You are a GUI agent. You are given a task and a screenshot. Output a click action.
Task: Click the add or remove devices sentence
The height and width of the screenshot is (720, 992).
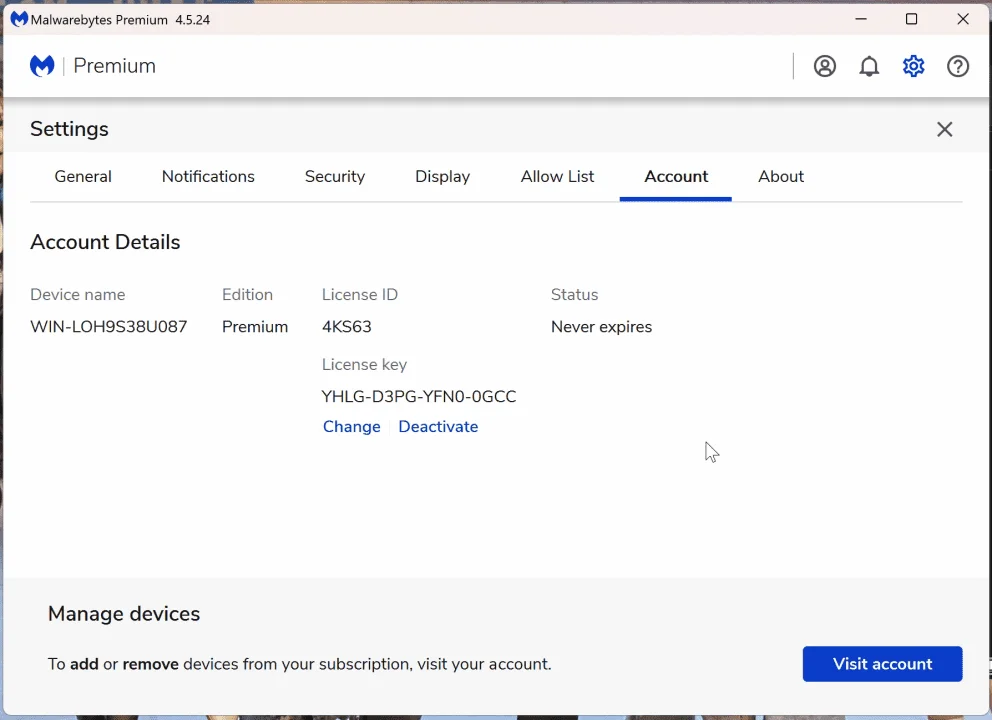299,664
